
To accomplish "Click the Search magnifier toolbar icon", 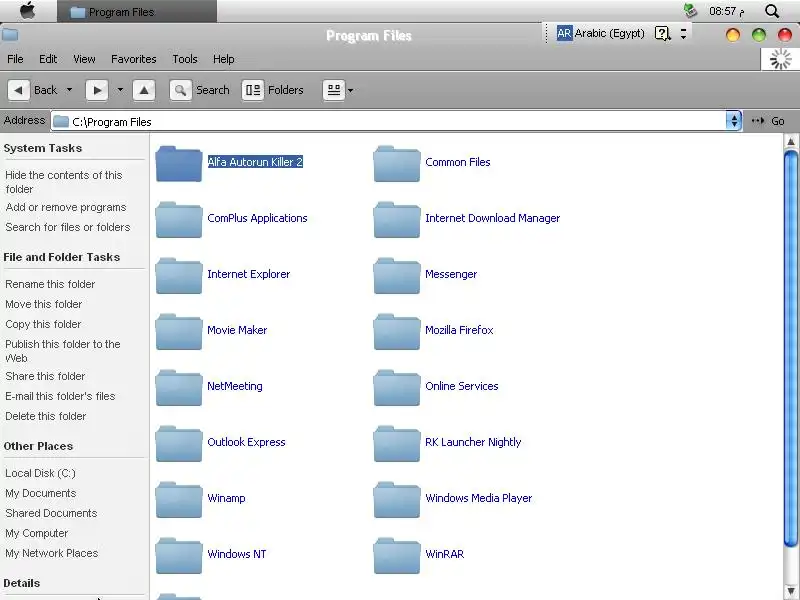I will tap(180, 90).
